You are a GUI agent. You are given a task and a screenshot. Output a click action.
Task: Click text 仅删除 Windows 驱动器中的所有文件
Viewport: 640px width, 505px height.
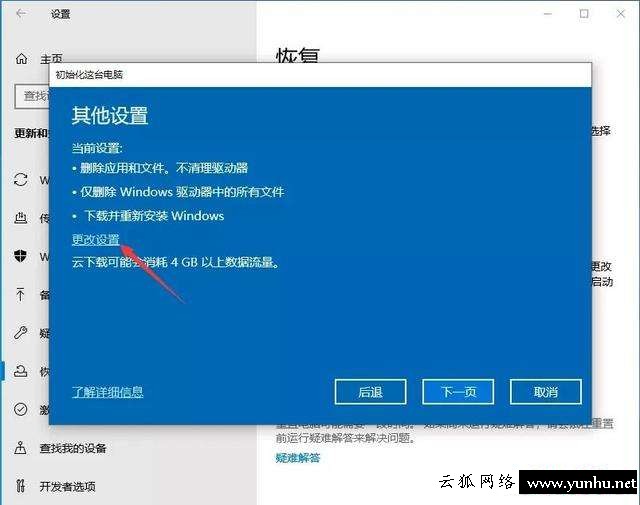[182, 191]
